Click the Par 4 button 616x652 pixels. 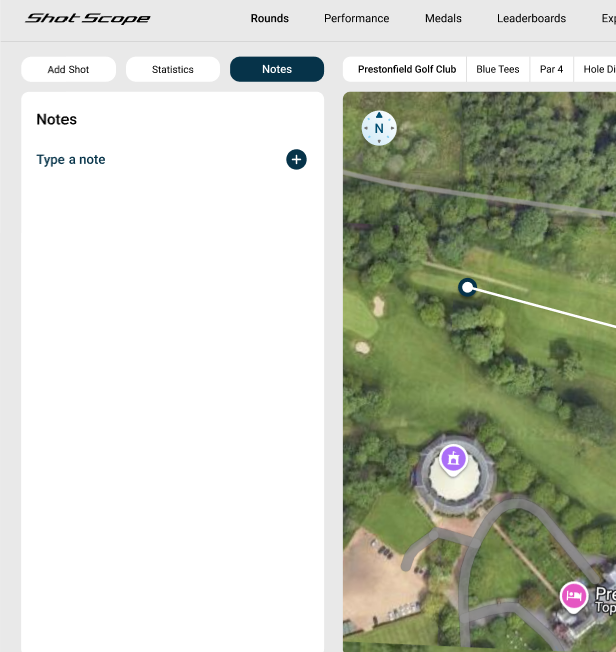[551, 69]
